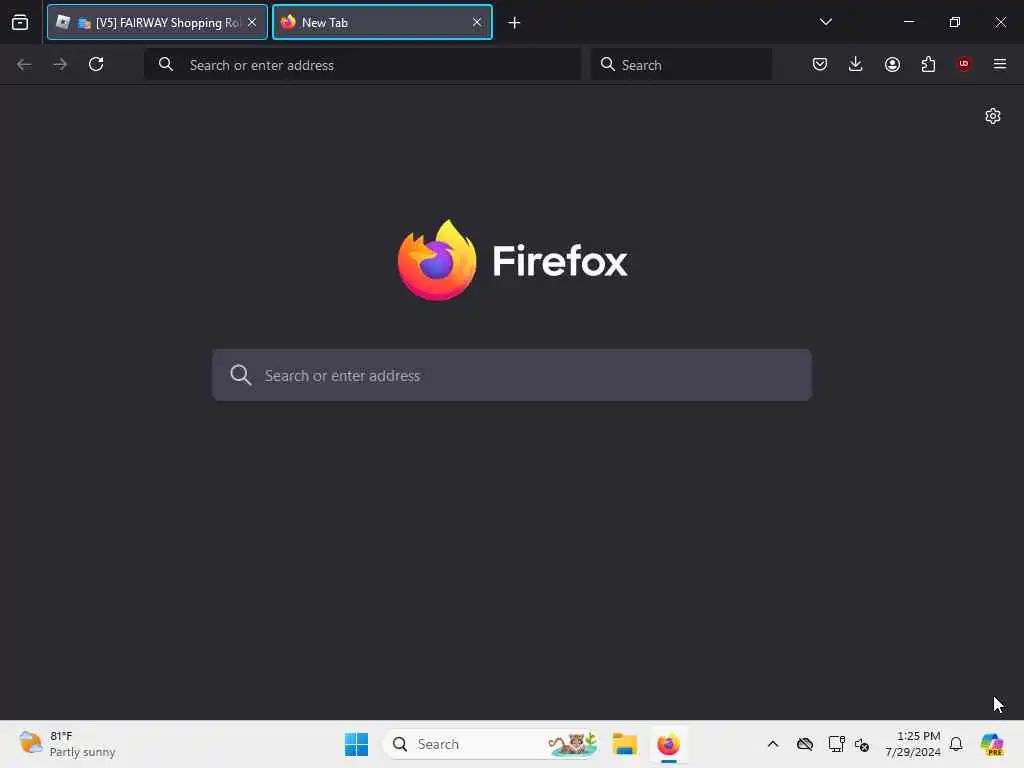Reload the current page
Screen dimensions: 1024x768
click(x=96, y=64)
